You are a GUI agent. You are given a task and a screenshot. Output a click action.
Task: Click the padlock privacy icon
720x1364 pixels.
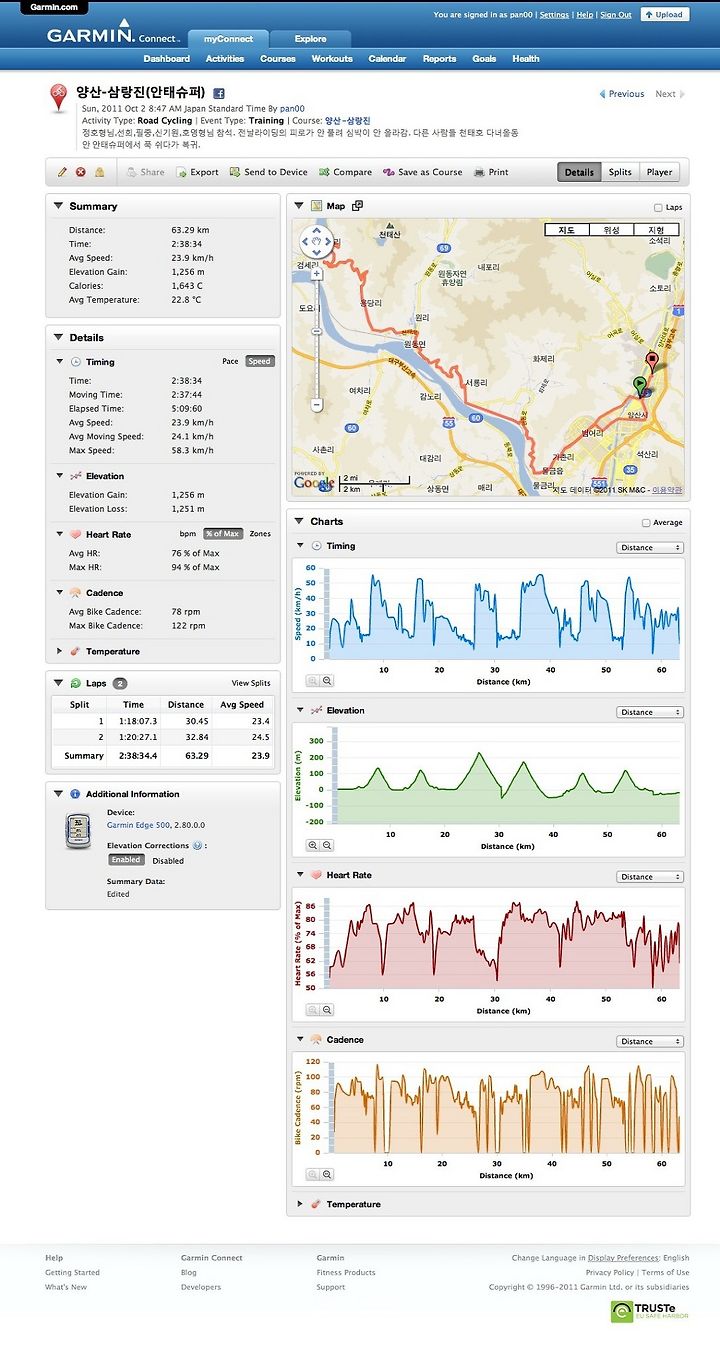click(x=99, y=172)
